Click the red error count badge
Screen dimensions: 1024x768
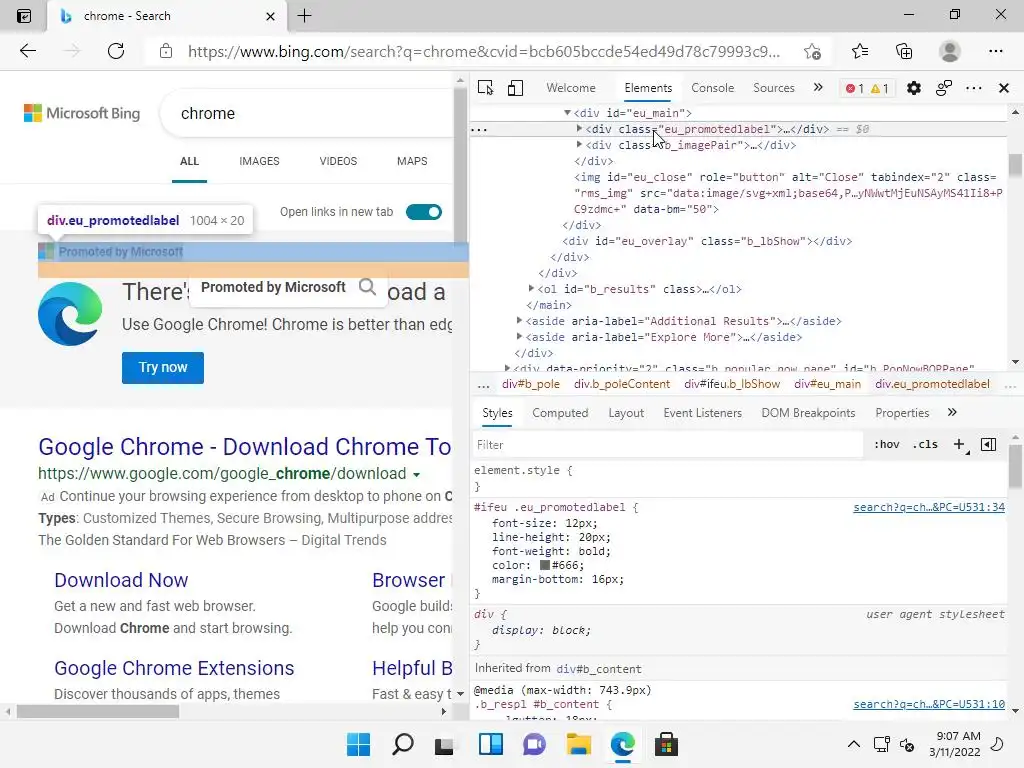pos(855,88)
